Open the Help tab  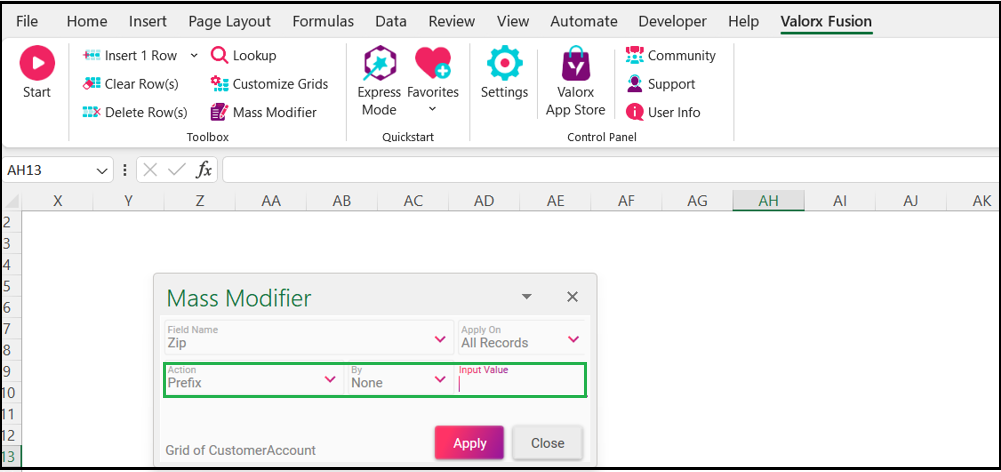point(743,21)
